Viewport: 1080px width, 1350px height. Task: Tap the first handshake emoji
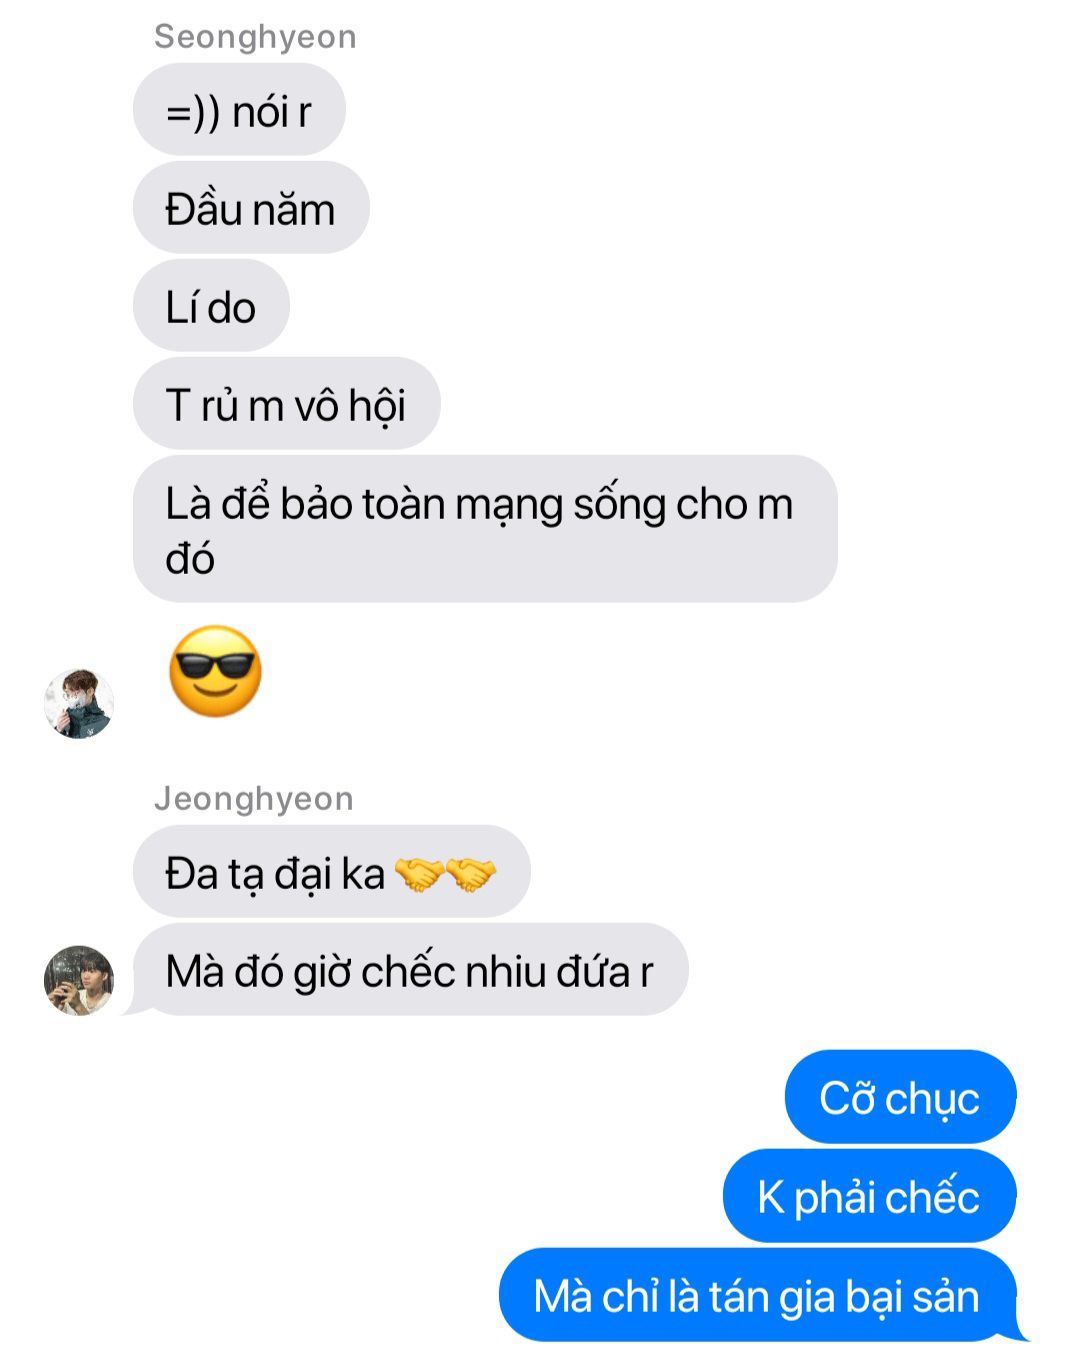coord(420,874)
